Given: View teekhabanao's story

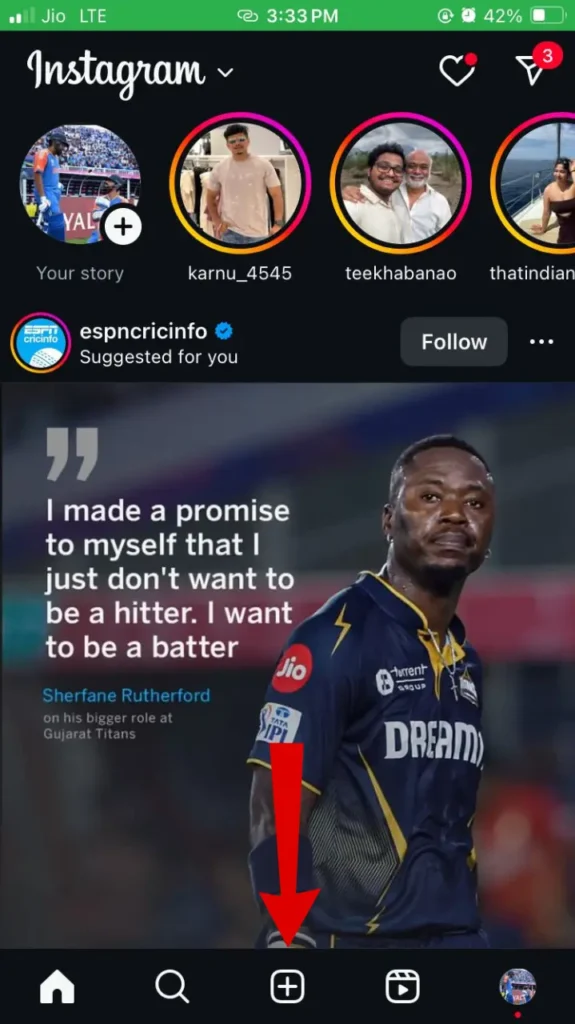Looking at the screenshot, I should [x=401, y=184].
